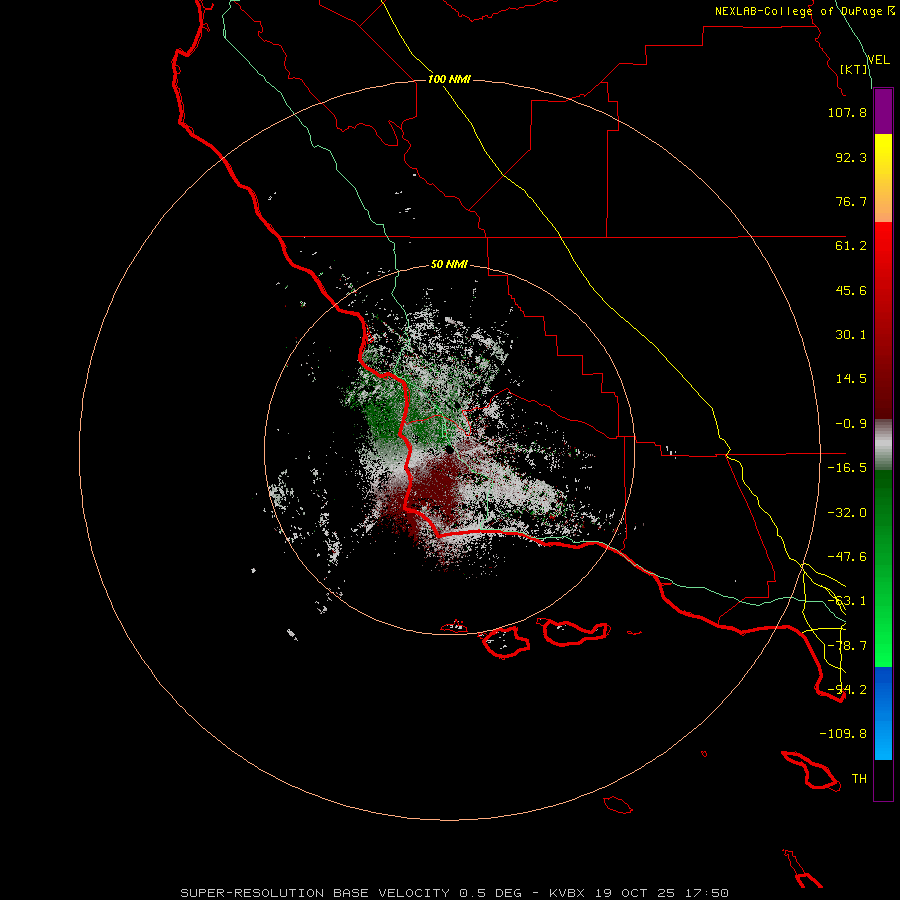Click the 92.3 velocity scale value
900x900 pixels.
tap(851, 157)
